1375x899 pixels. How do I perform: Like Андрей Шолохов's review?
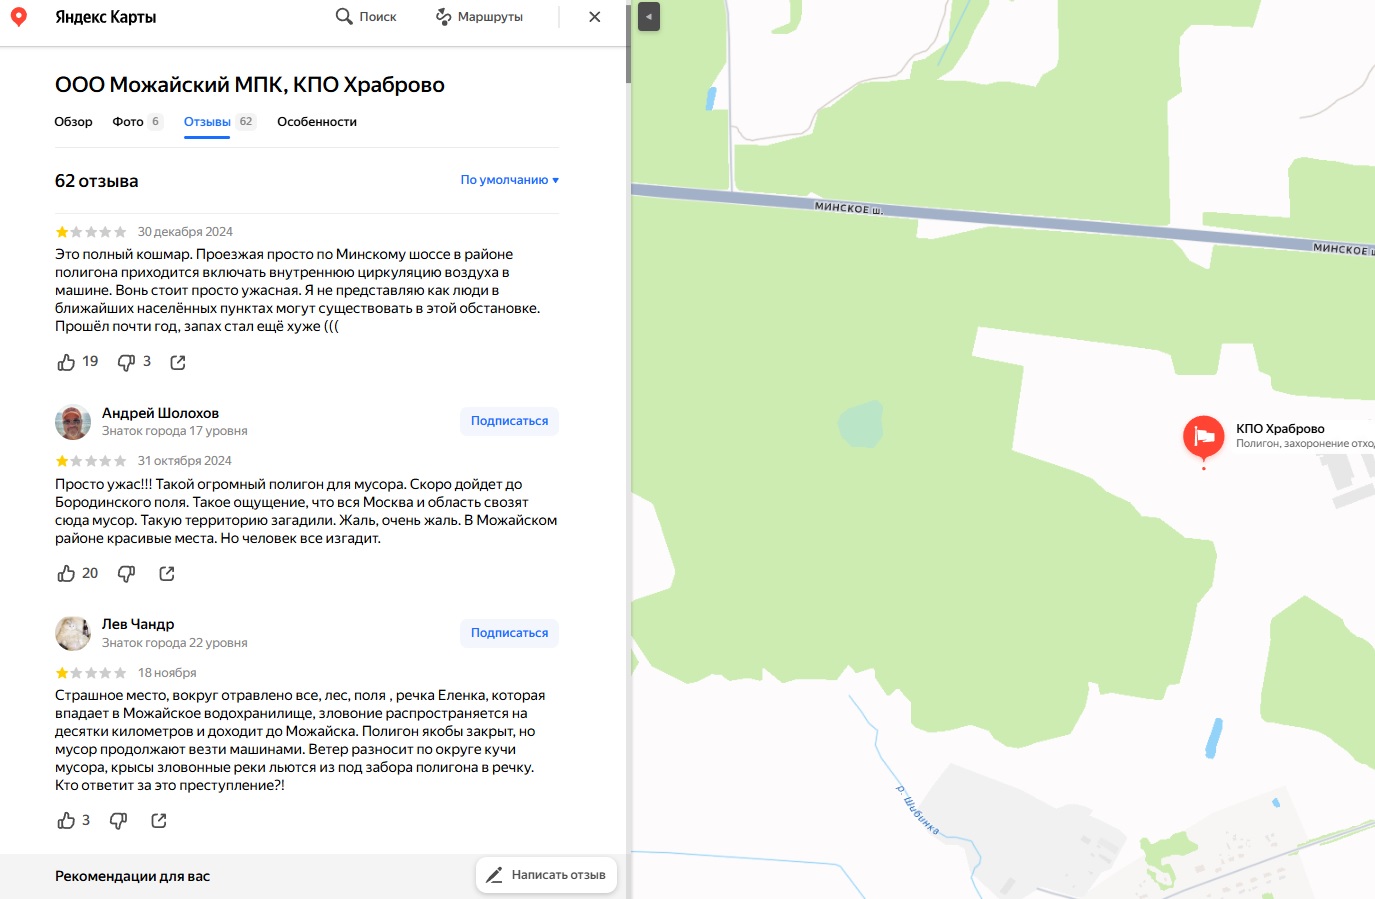(67, 573)
